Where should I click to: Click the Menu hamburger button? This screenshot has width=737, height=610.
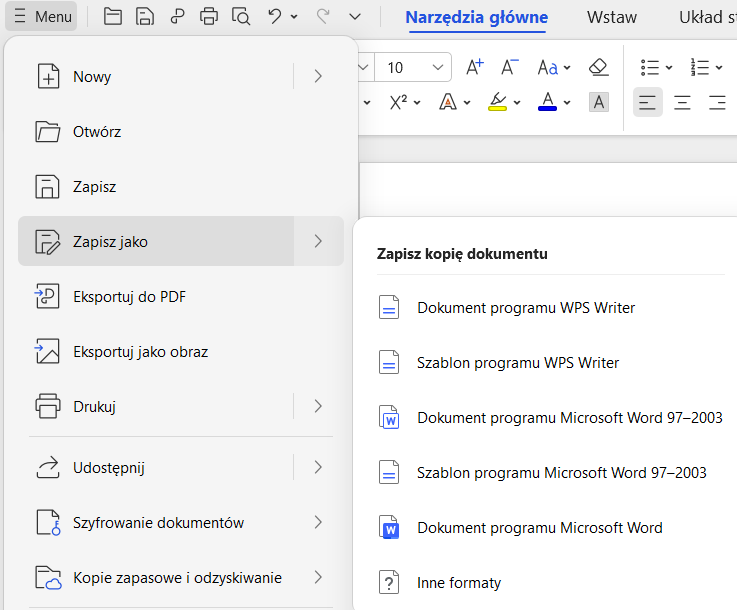43,17
